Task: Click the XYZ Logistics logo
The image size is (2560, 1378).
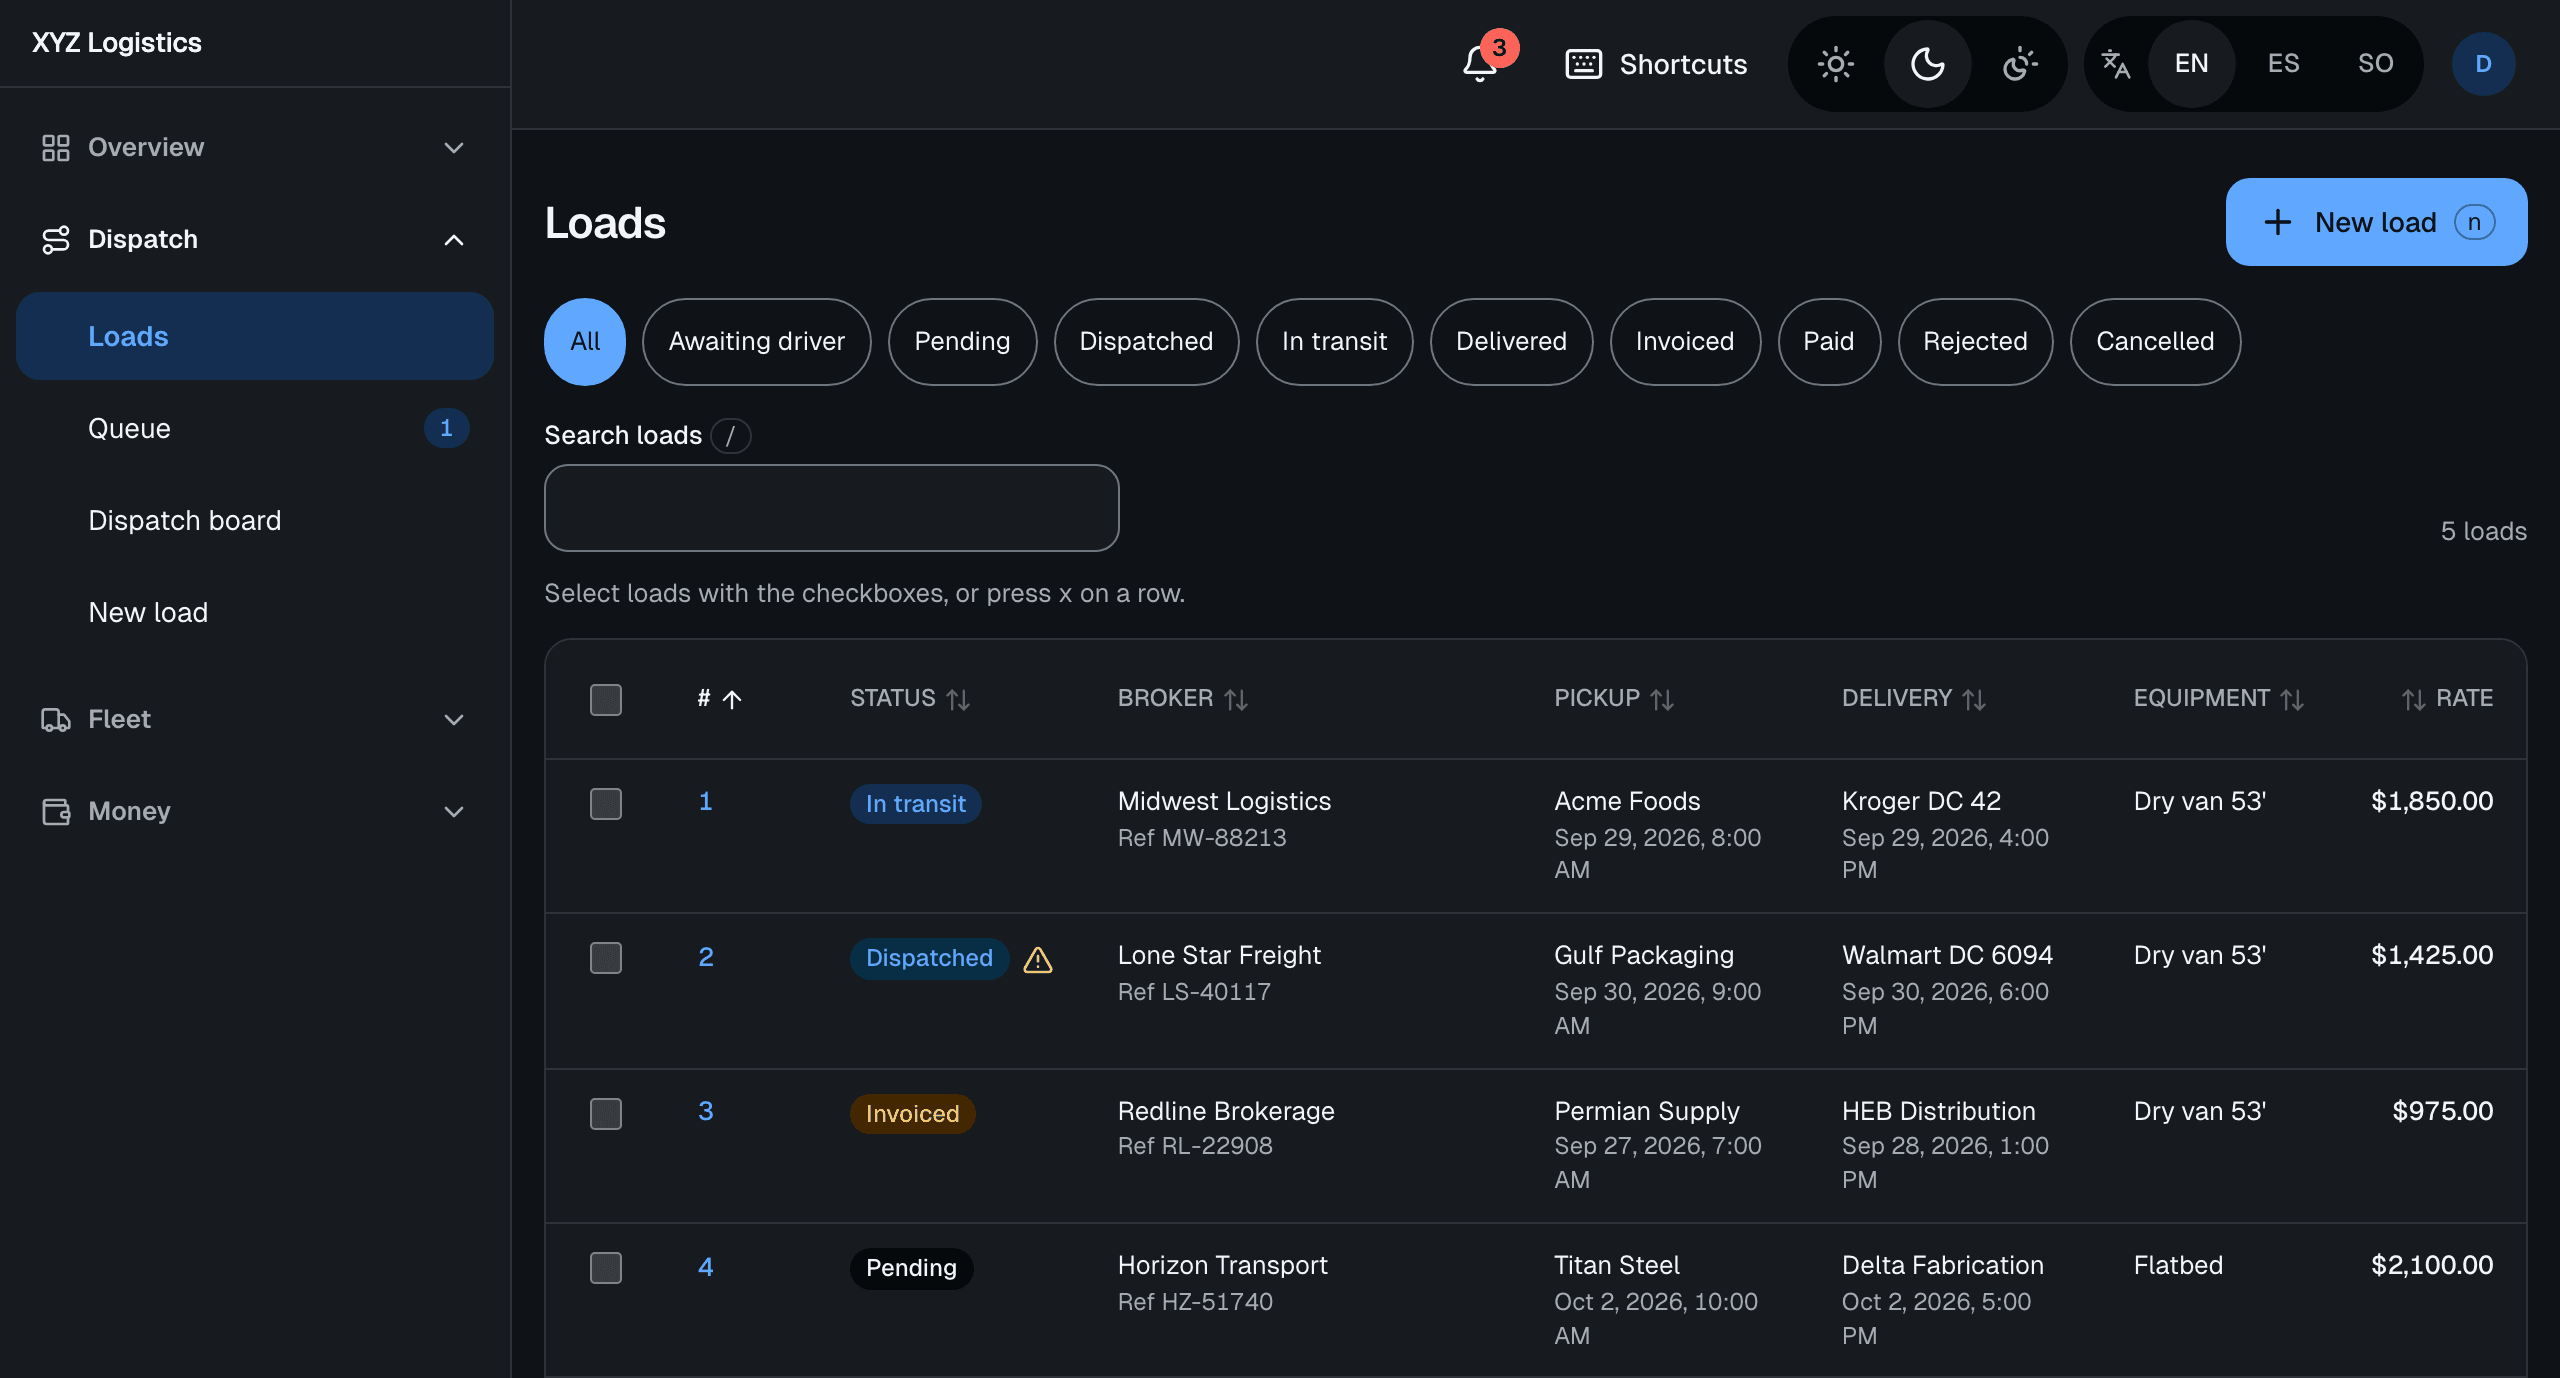Action: pos(117,43)
